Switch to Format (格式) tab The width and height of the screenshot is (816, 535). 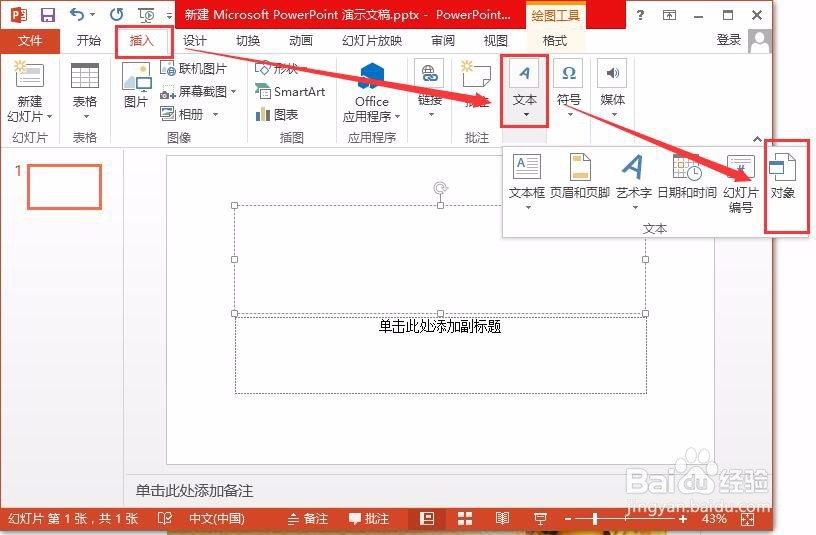(x=555, y=41)
